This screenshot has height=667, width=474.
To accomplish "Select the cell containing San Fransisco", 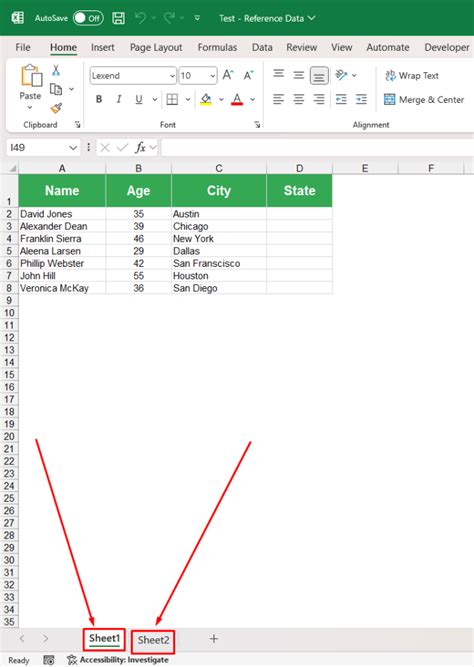I will (219, 263).
